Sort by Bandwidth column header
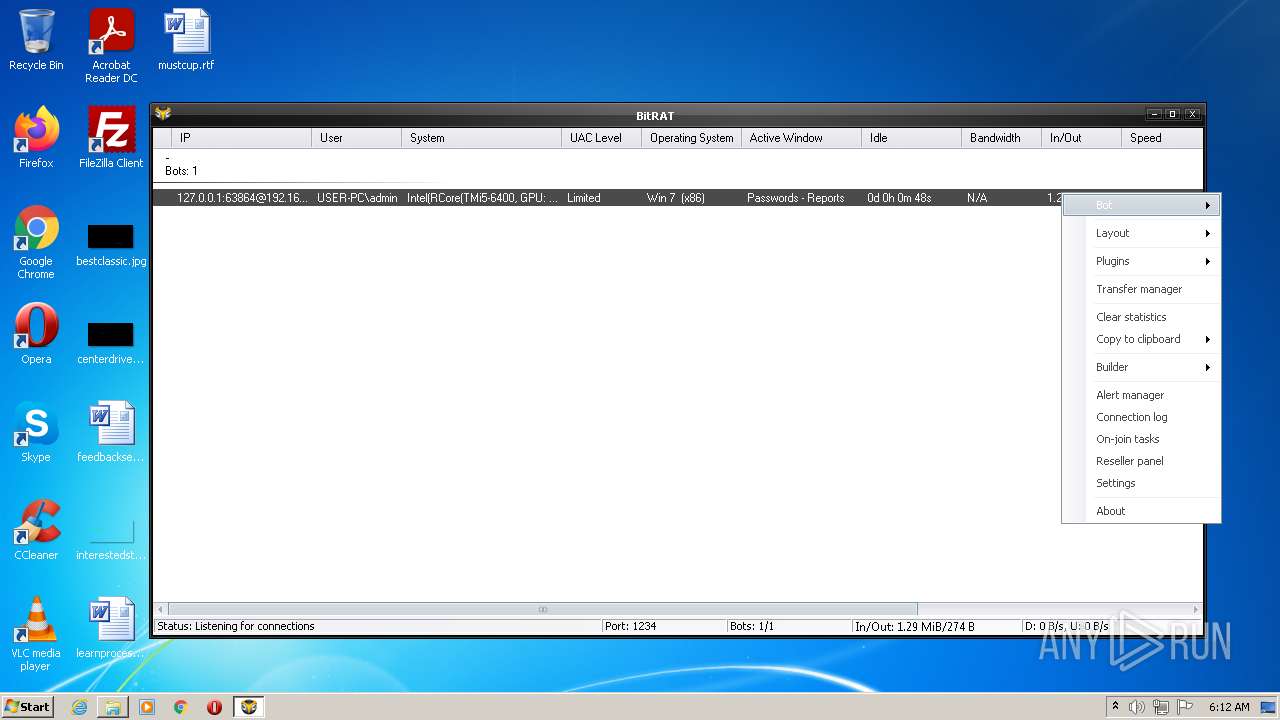This screenshot has height=720, width=1280. [1001, 138]
